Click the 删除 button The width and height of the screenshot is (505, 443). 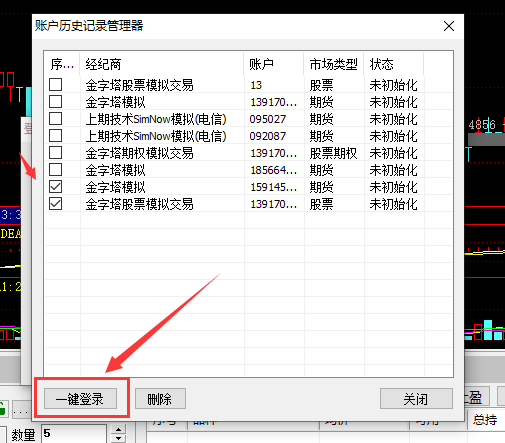[160, 399]
